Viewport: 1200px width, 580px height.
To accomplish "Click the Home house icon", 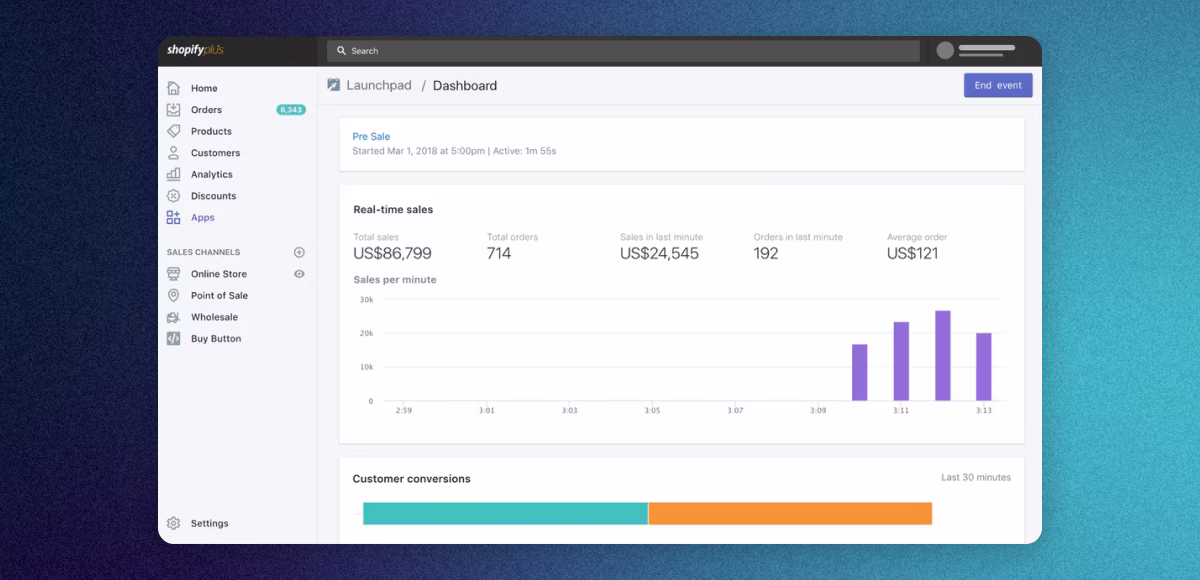I will (174, 88).
